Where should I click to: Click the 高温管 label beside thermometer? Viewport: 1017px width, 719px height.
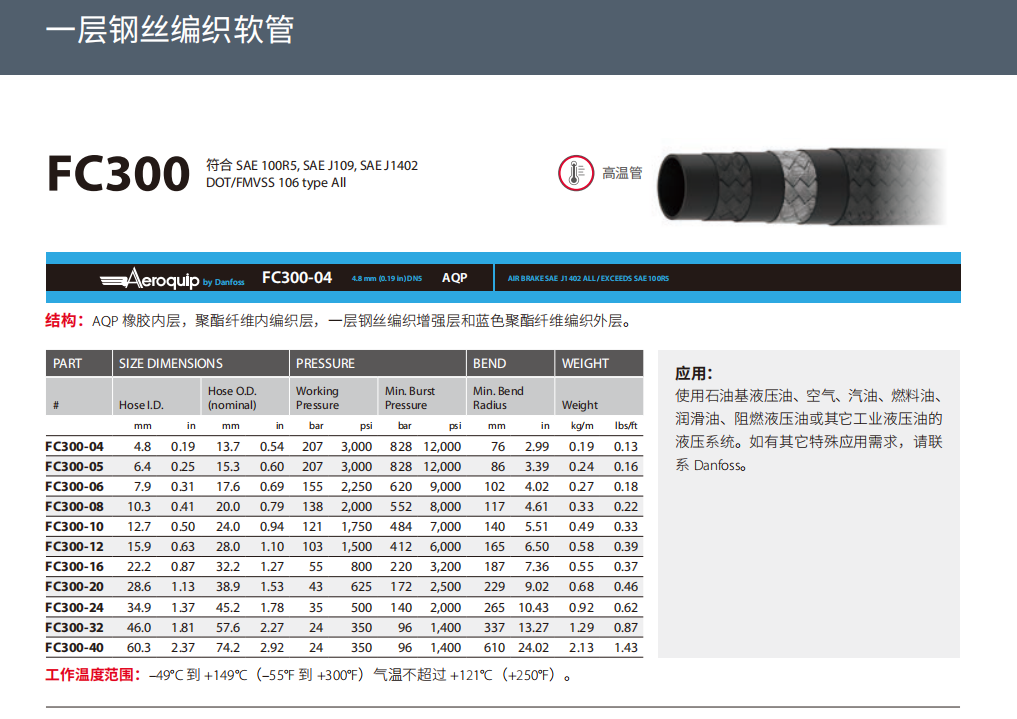point(622,173)
